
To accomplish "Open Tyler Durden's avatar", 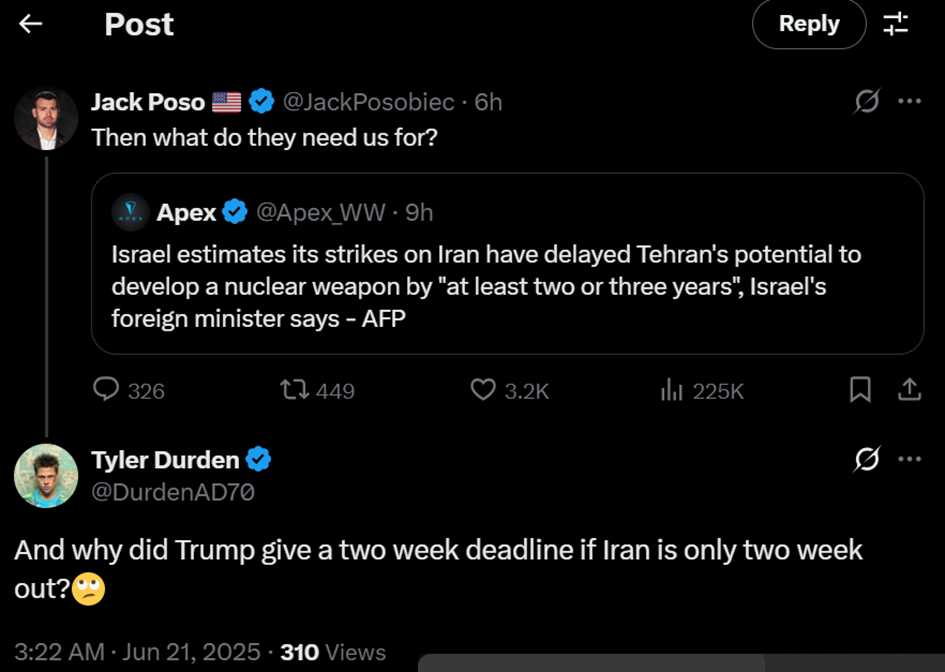I will click(46, 476).
